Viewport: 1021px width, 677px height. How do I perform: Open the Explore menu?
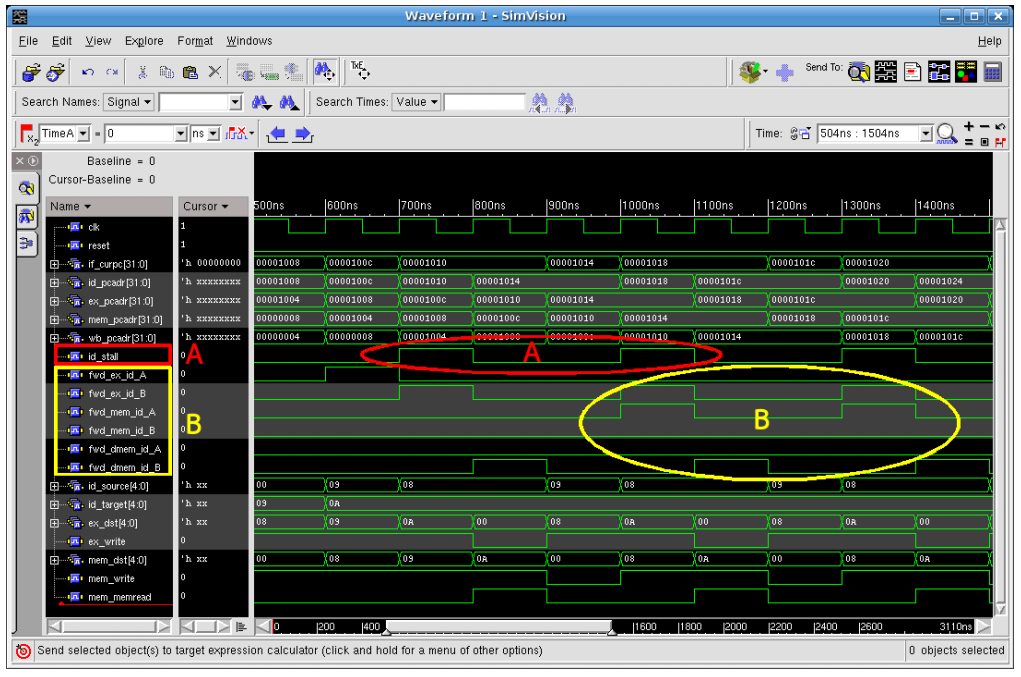[144, 41]
